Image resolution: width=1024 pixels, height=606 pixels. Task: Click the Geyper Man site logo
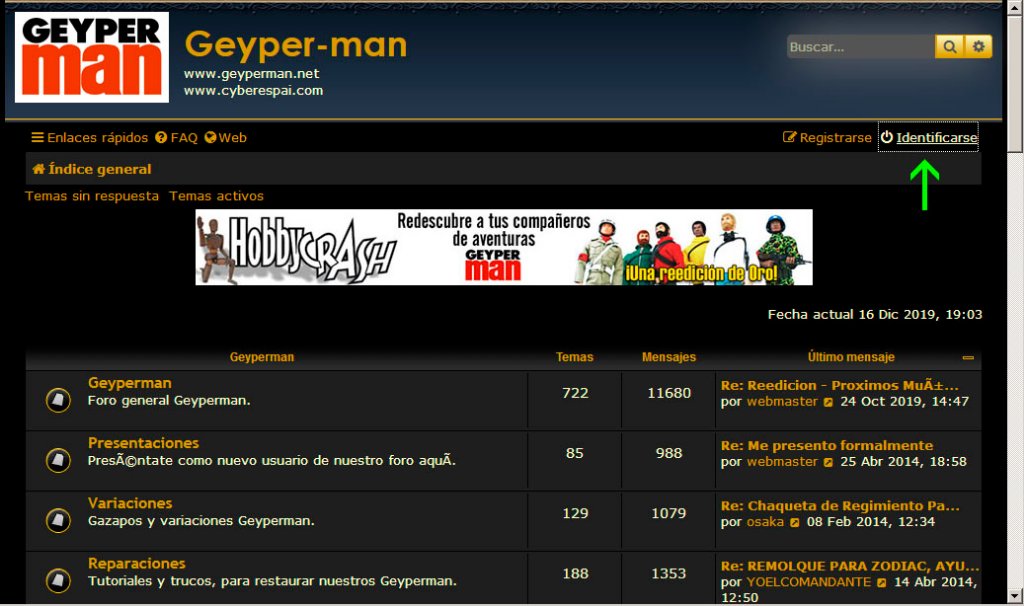point(92,57)
